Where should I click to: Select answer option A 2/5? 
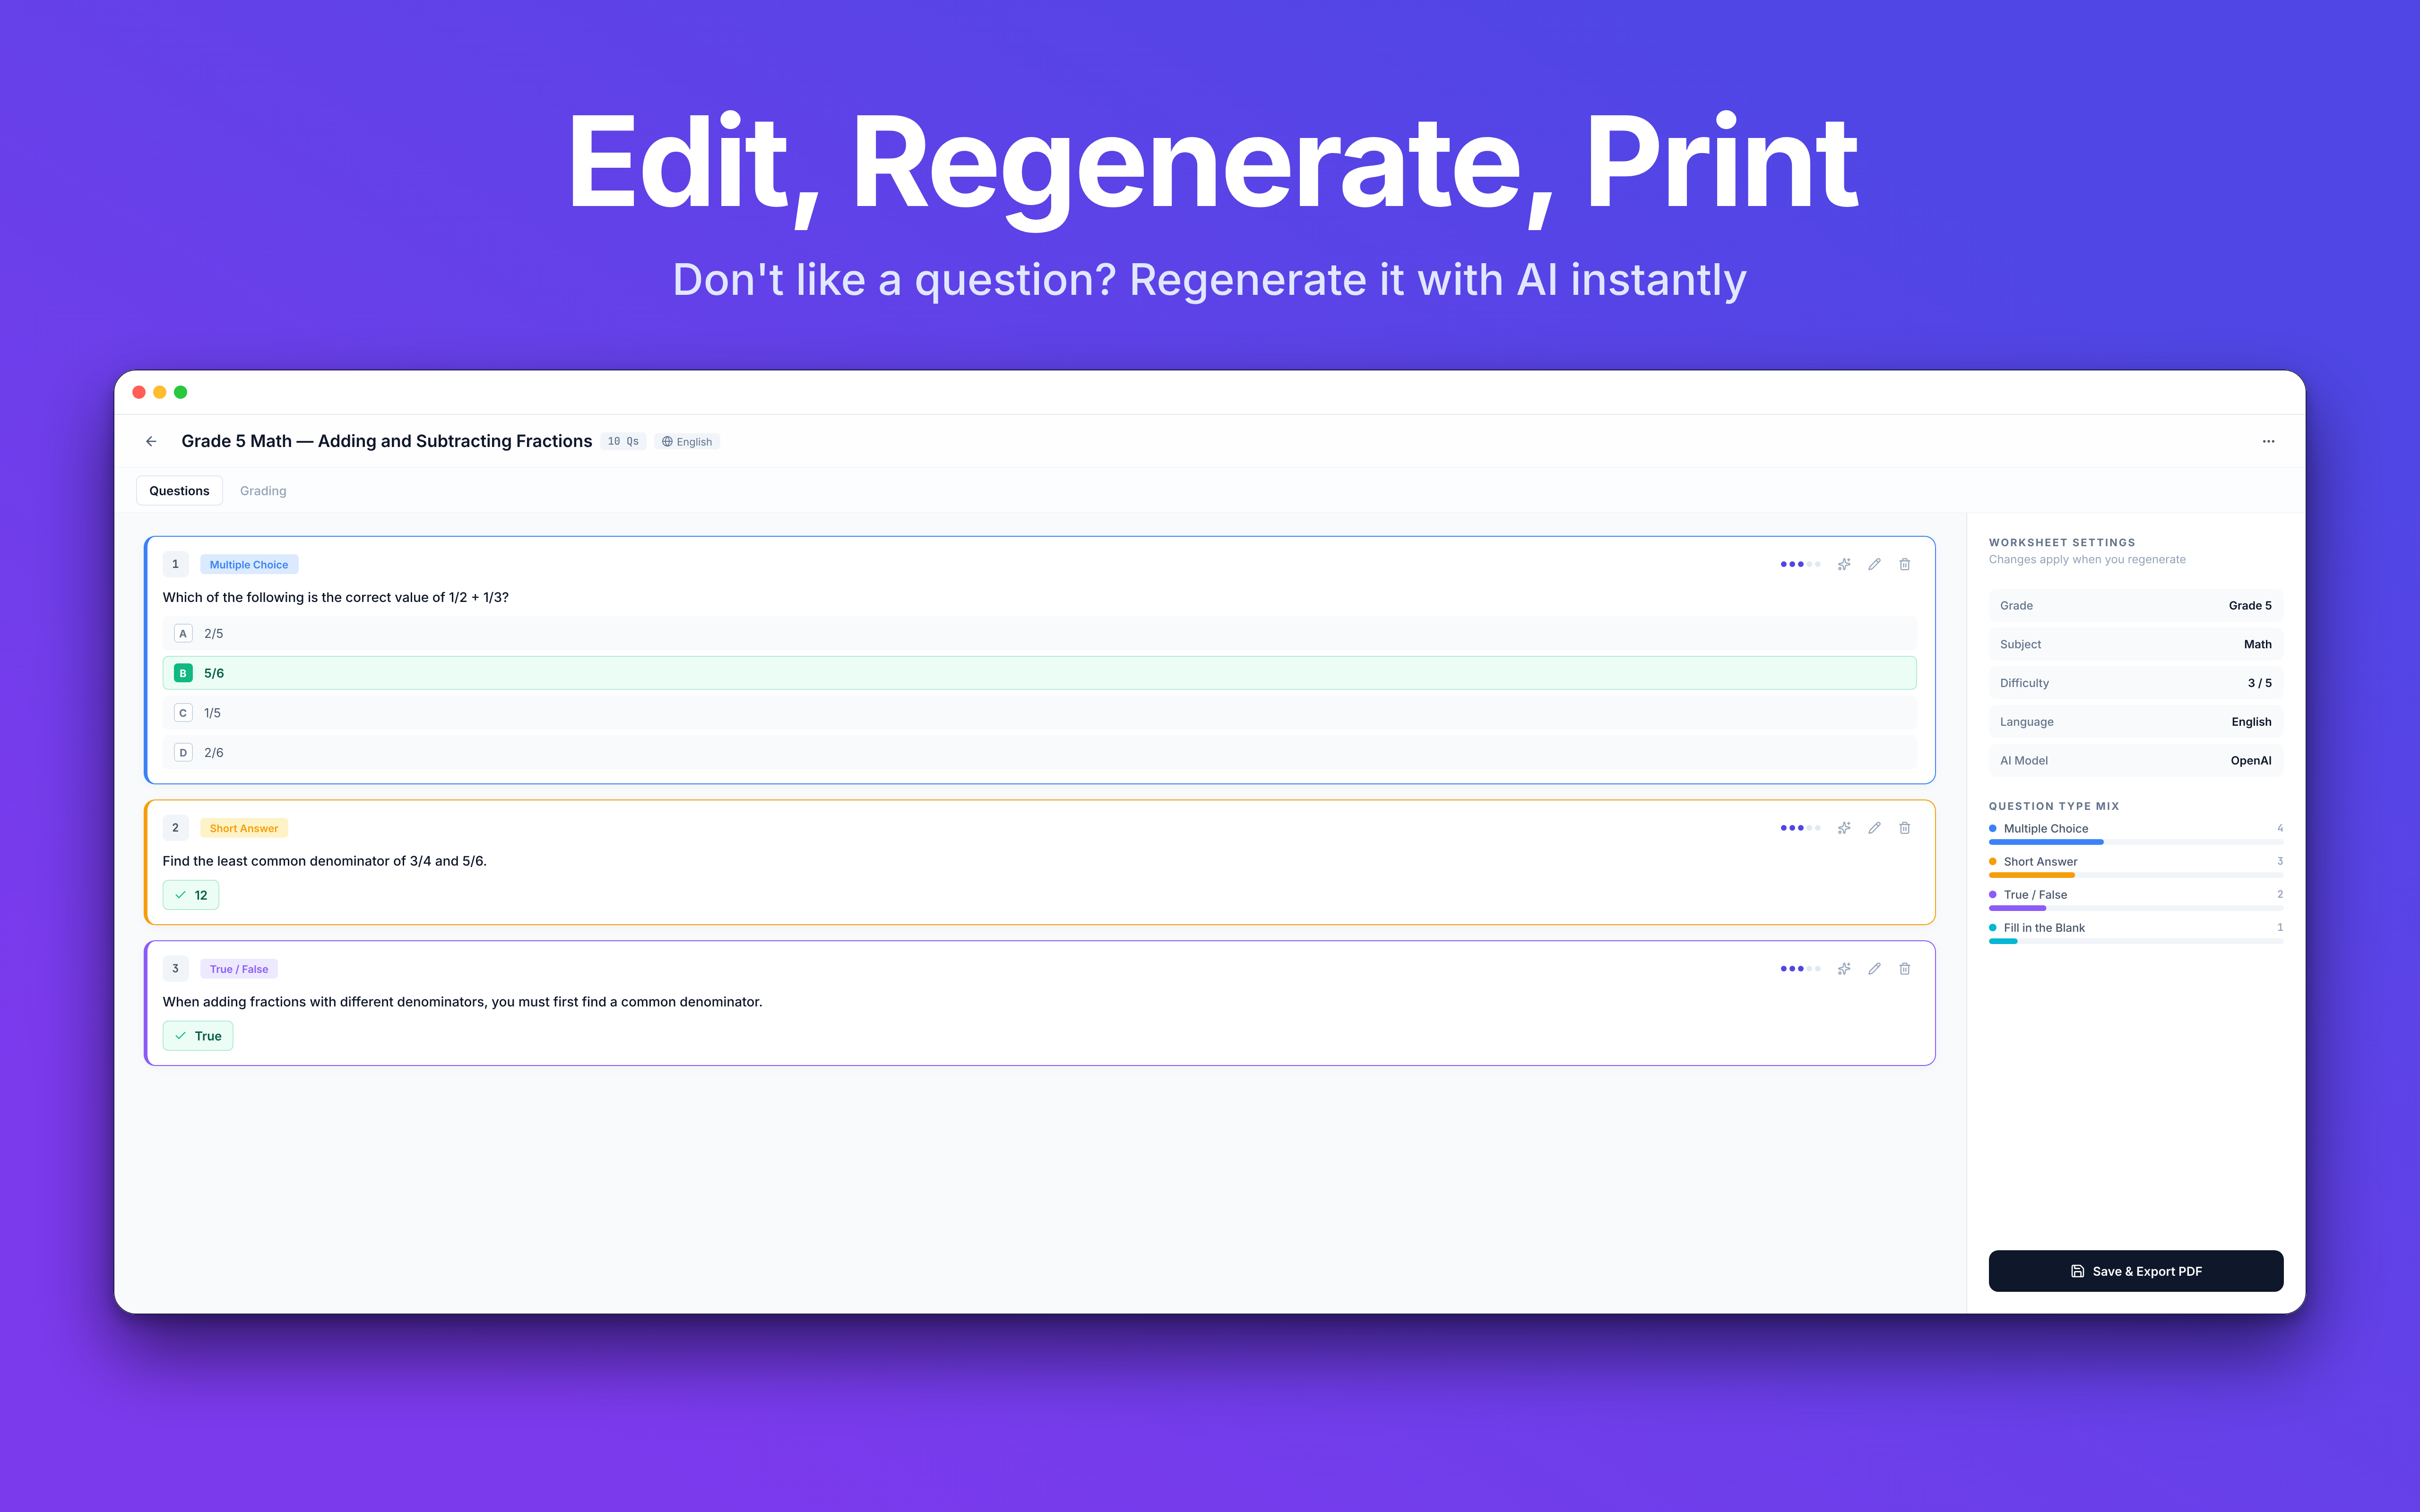pyautogui.click(x=1039, y=633)
